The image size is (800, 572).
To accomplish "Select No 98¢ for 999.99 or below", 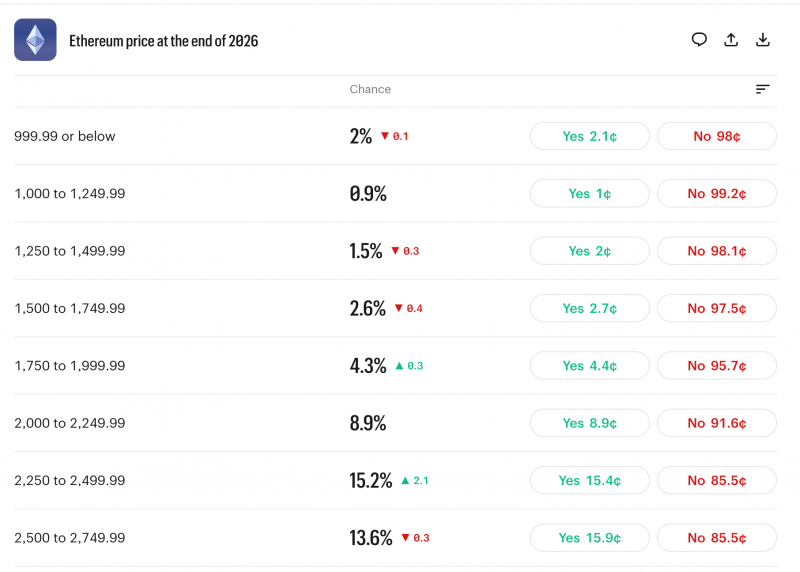I will click(717, 136).
